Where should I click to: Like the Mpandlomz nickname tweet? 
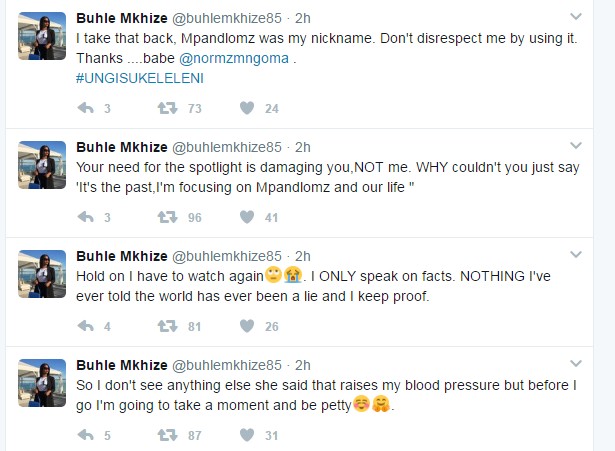(246, 108)
